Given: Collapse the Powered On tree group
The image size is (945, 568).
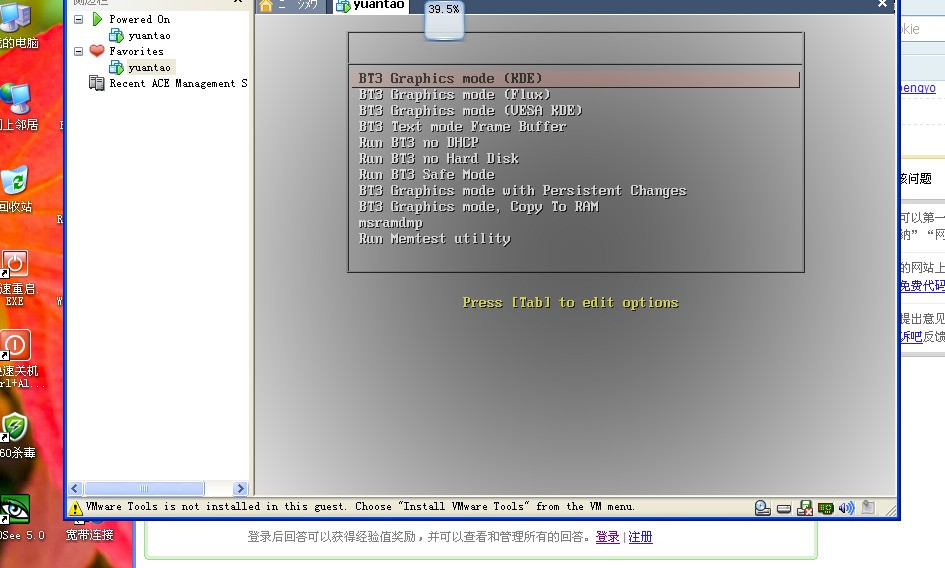Looking at the screenshot, I should [78, 19].
